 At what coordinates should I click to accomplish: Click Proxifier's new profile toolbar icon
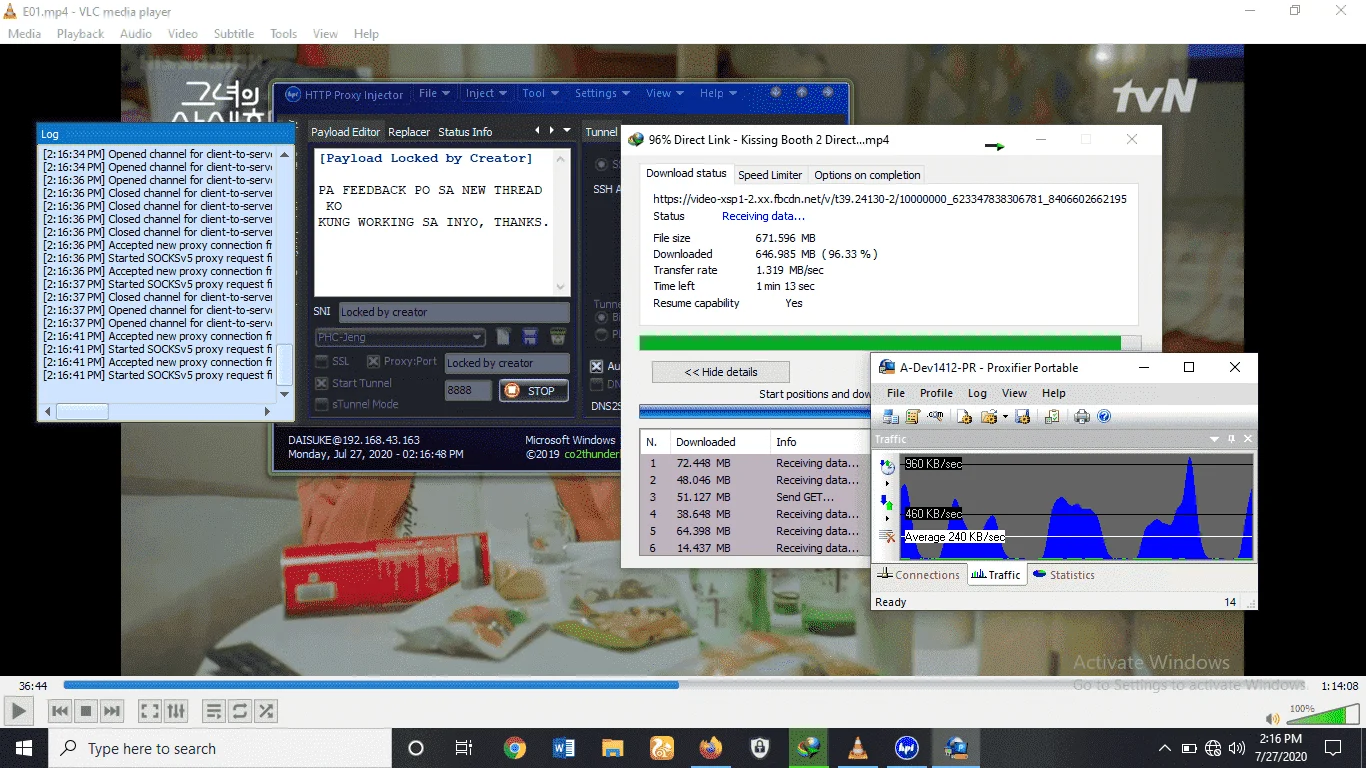tap(964, 417)
